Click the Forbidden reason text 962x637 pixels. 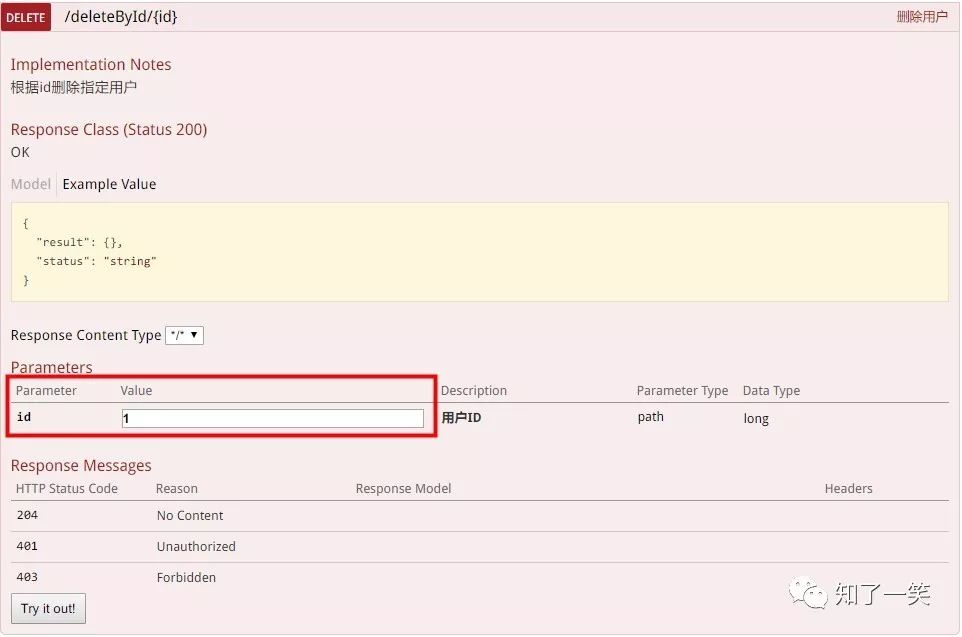click(x=186, y=577)
